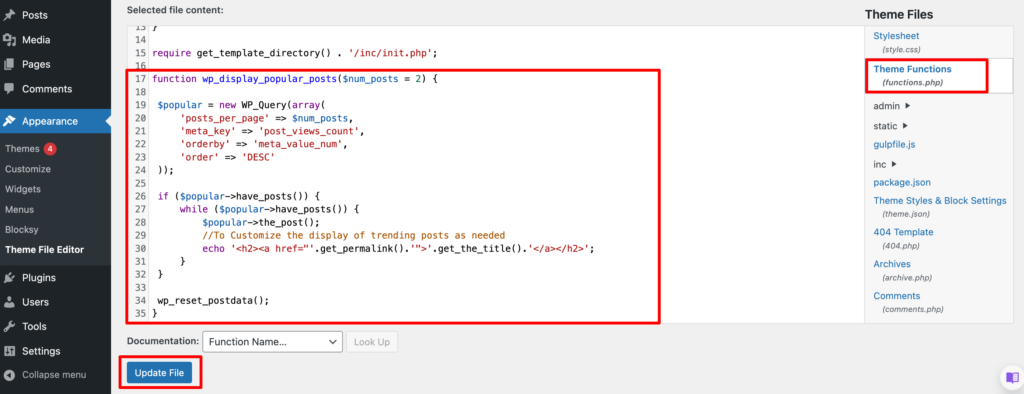Expand the admin folder in Theme Files

coord(891,106)
